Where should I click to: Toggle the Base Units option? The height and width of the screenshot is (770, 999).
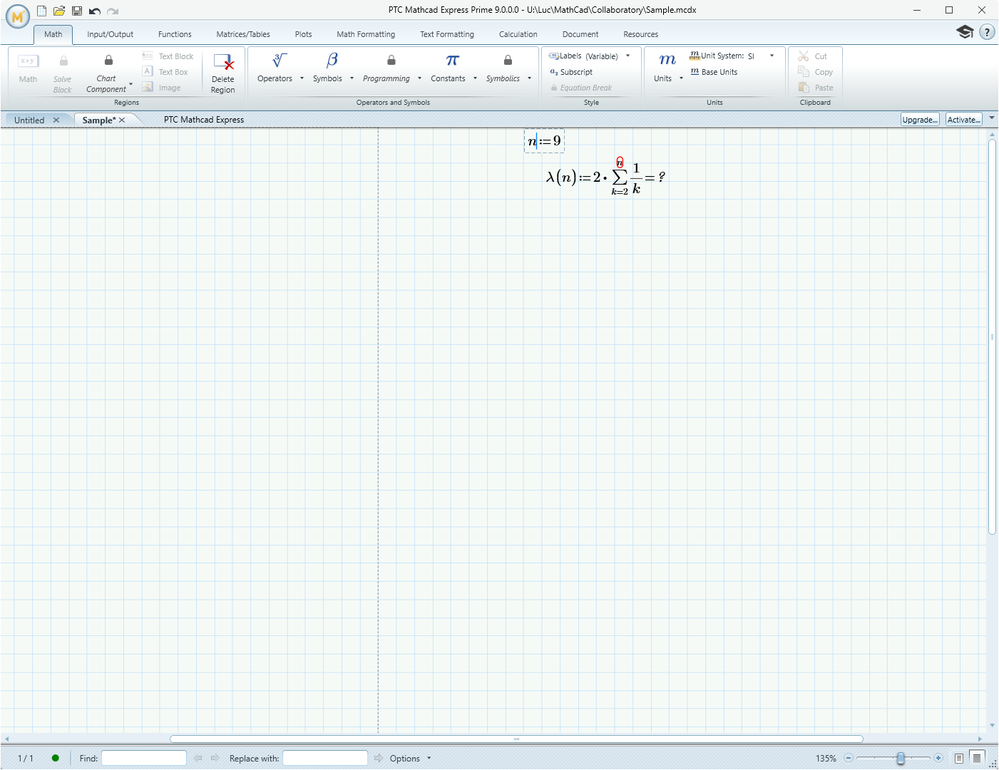714,72
